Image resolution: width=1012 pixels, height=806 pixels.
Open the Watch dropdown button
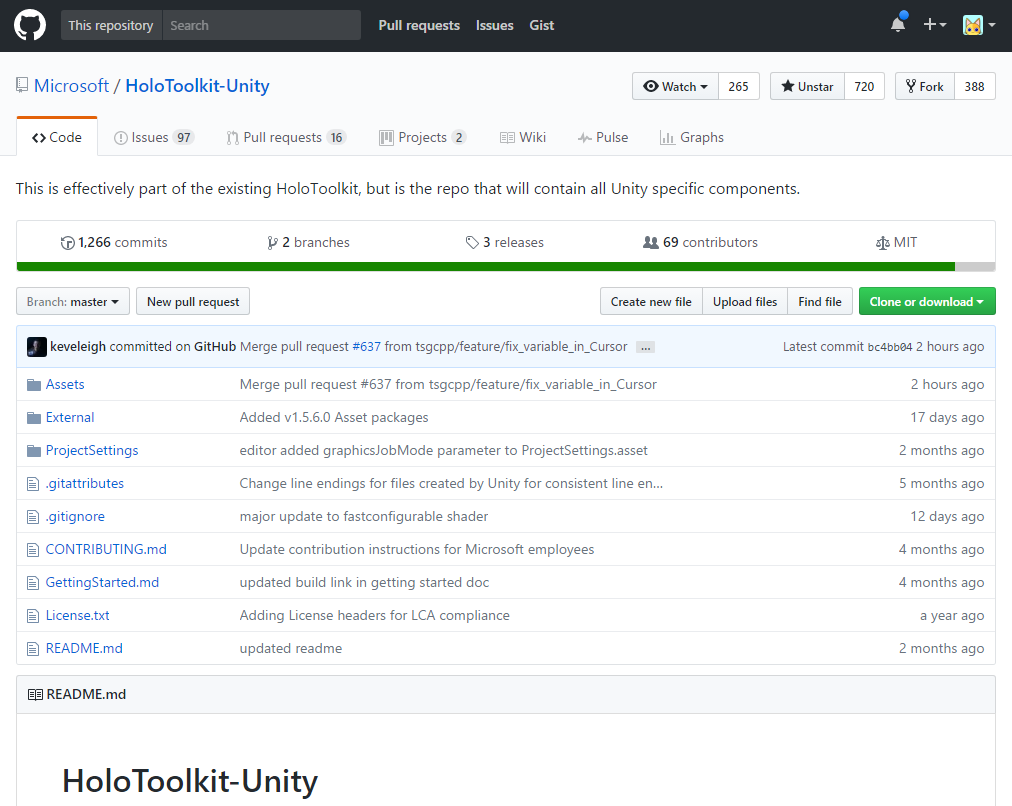coord(675,86)
